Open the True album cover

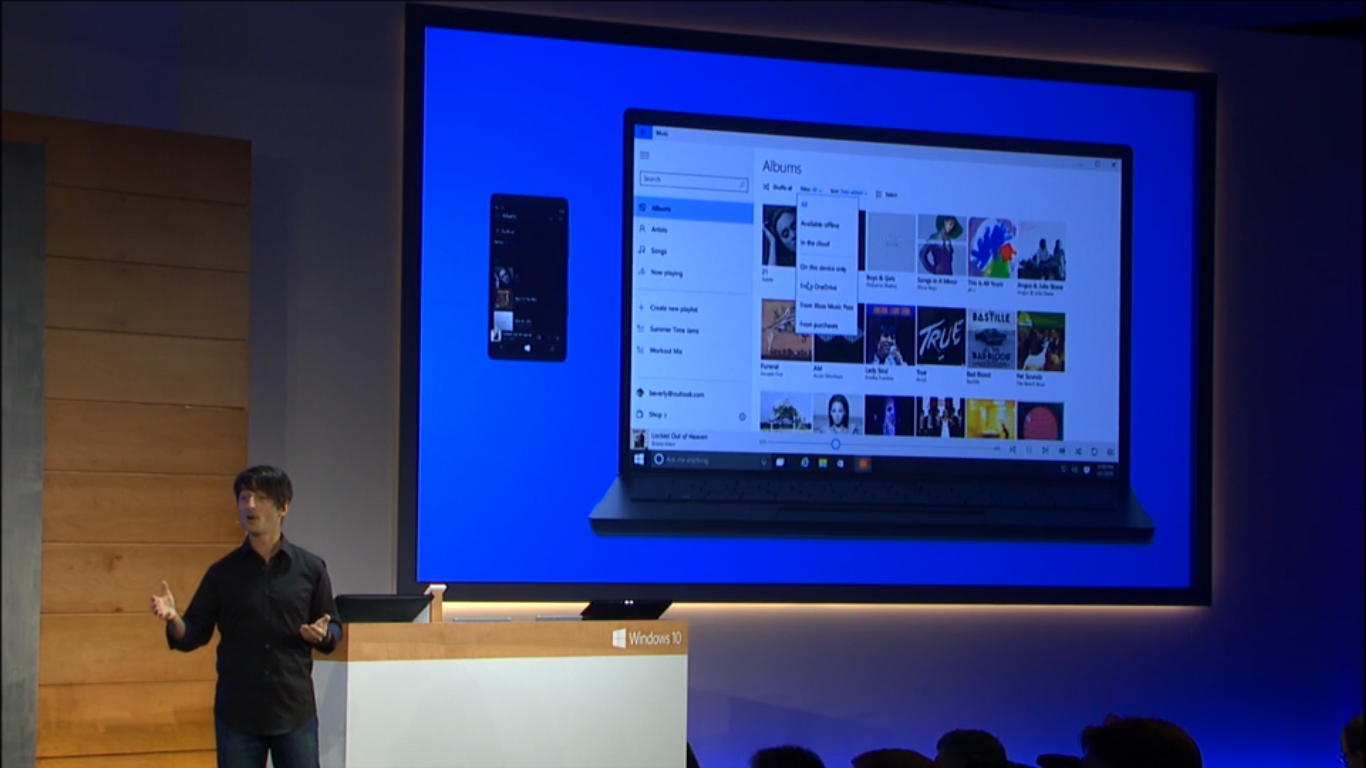(941, 337)
